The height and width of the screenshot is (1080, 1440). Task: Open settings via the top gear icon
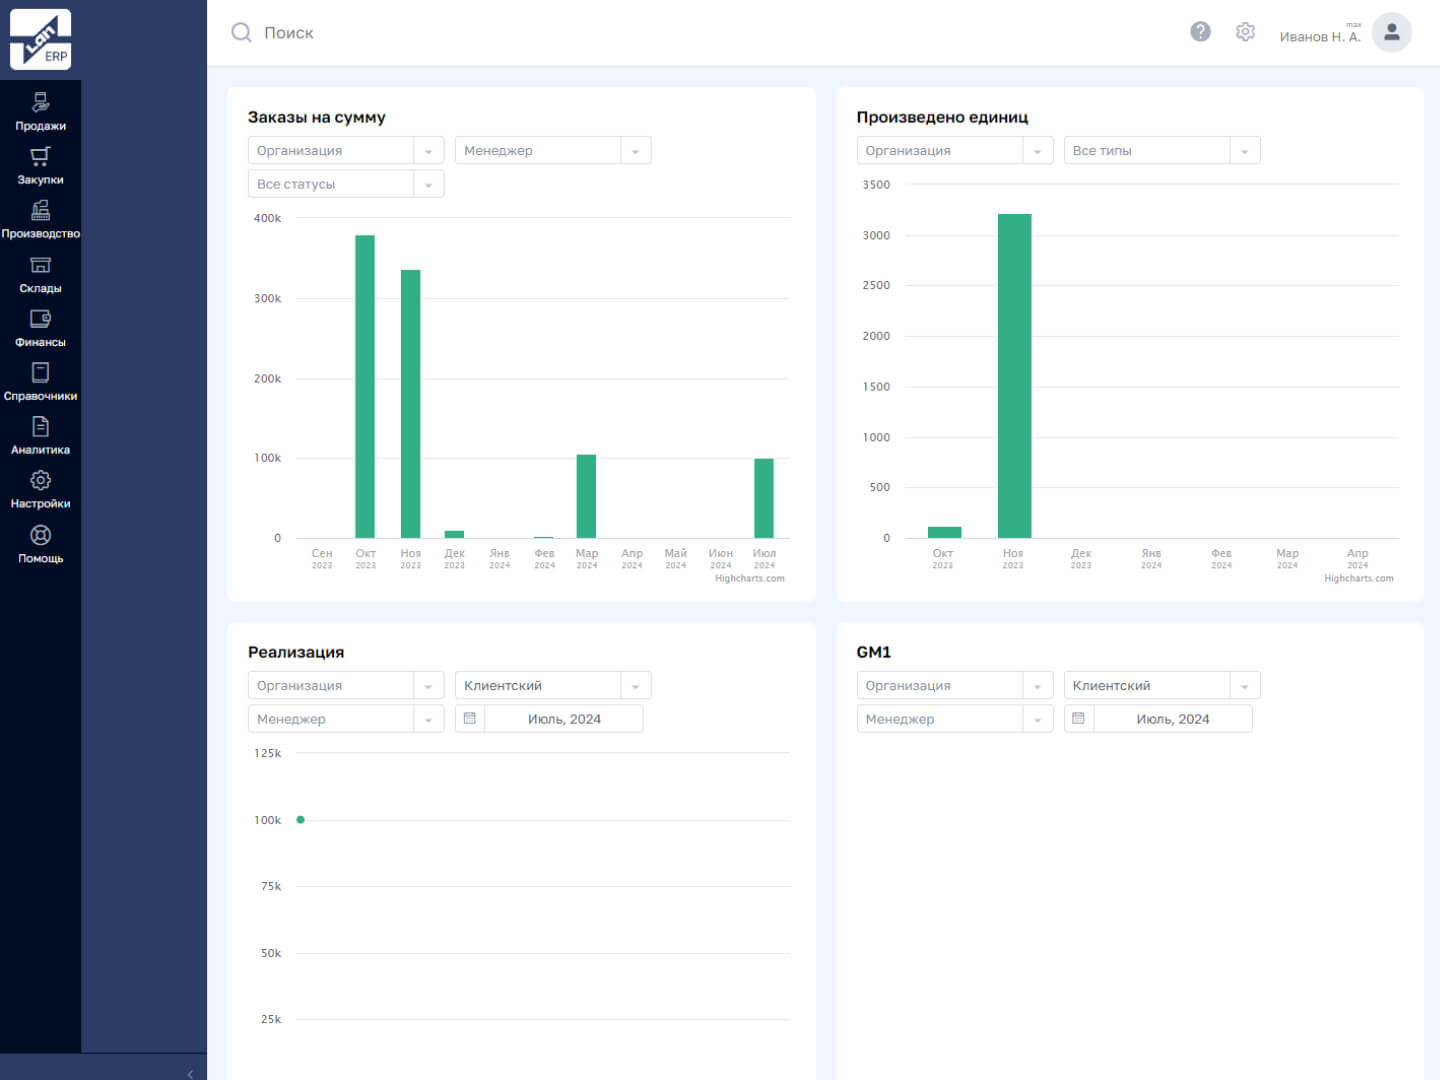pyautogui.click(x=1245, y=32)
